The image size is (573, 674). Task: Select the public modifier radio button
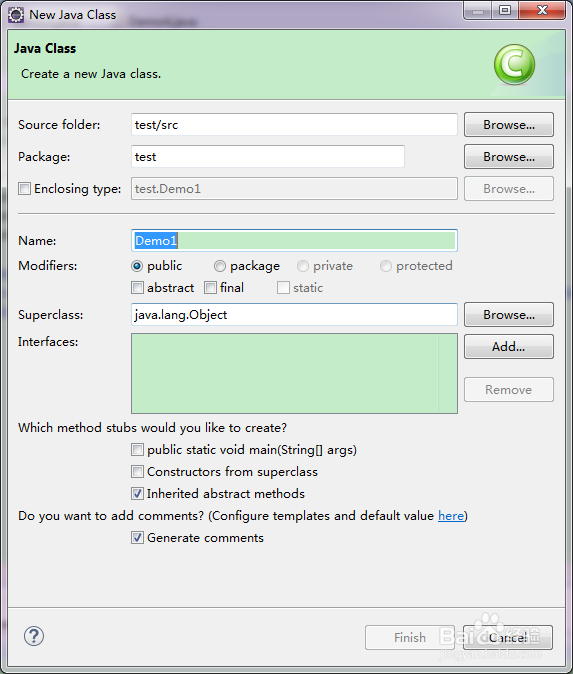coord(137,267)
